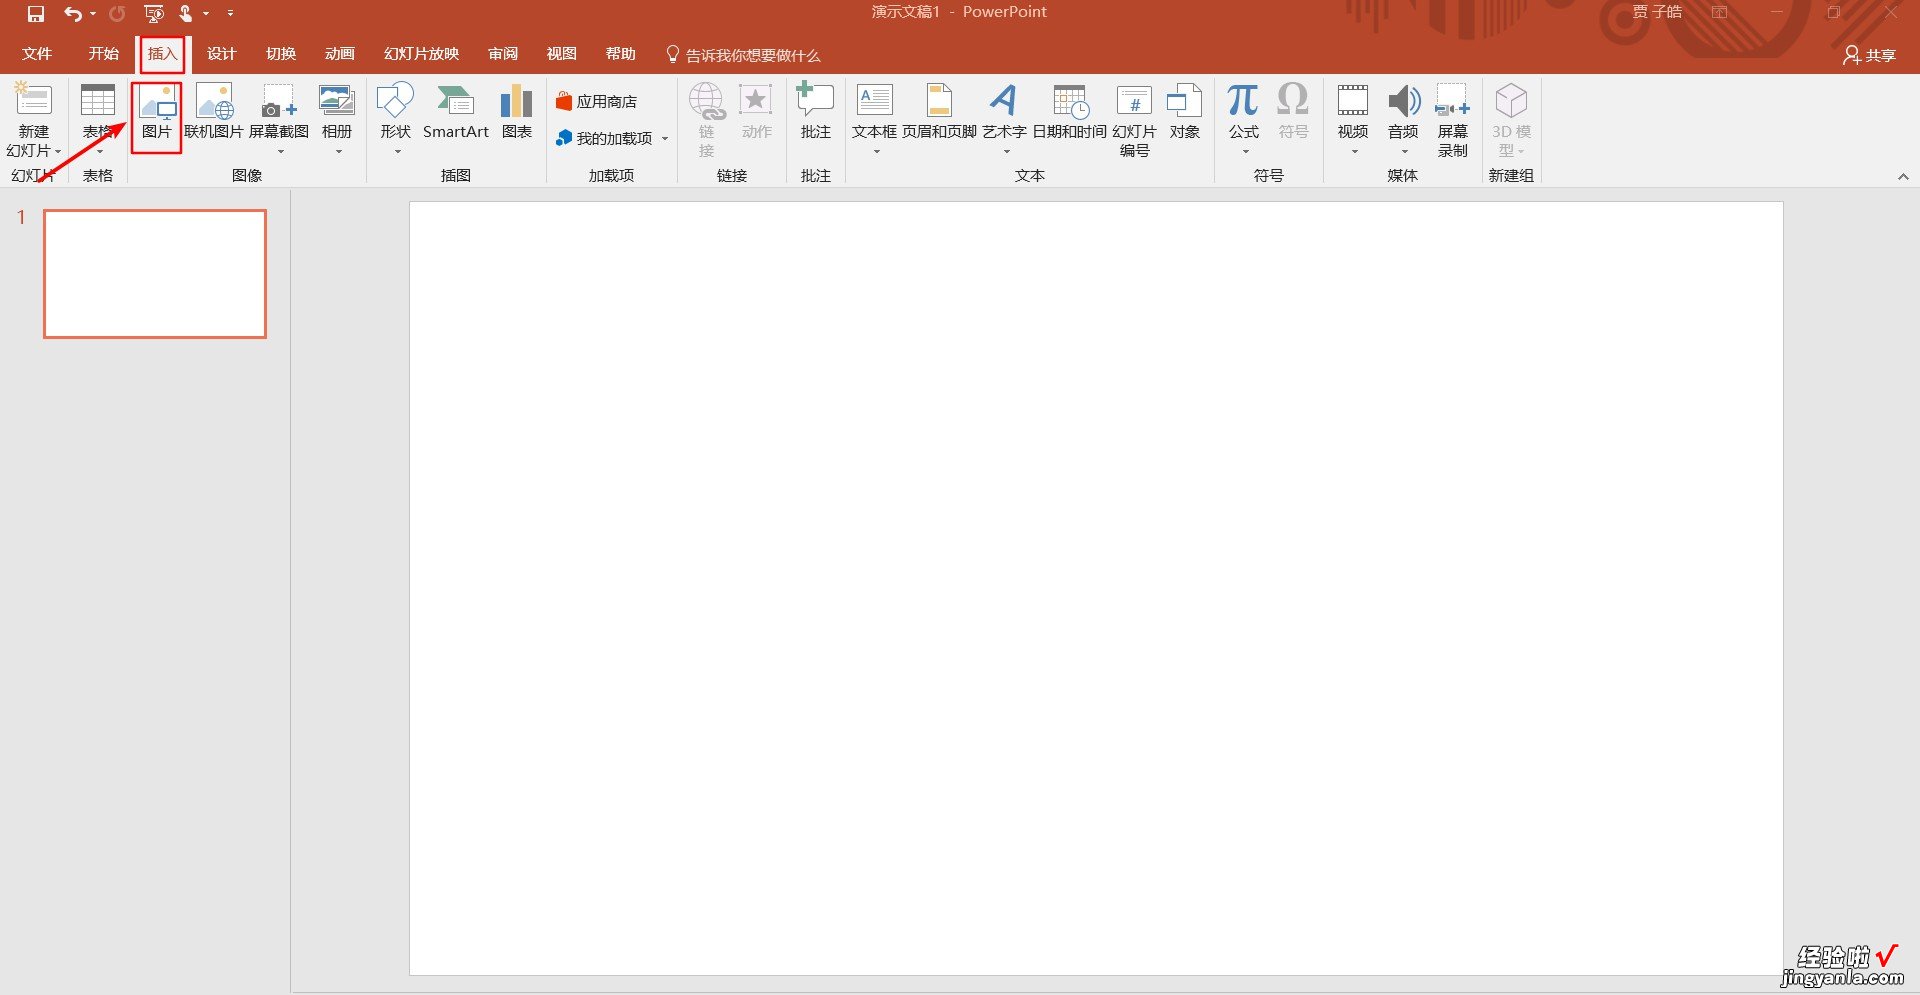Image resolution: width=1920 pixels, height=995 pixels.
Task: Click the blank slide canvas
Action: [1096, 588]
